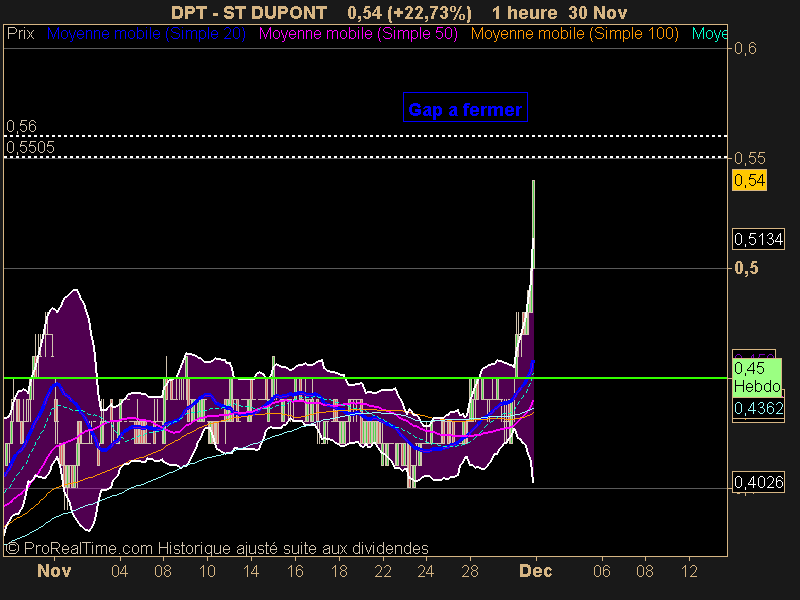Click the 24 date on the time axis

pyautogui.click(x=426, y=570)
